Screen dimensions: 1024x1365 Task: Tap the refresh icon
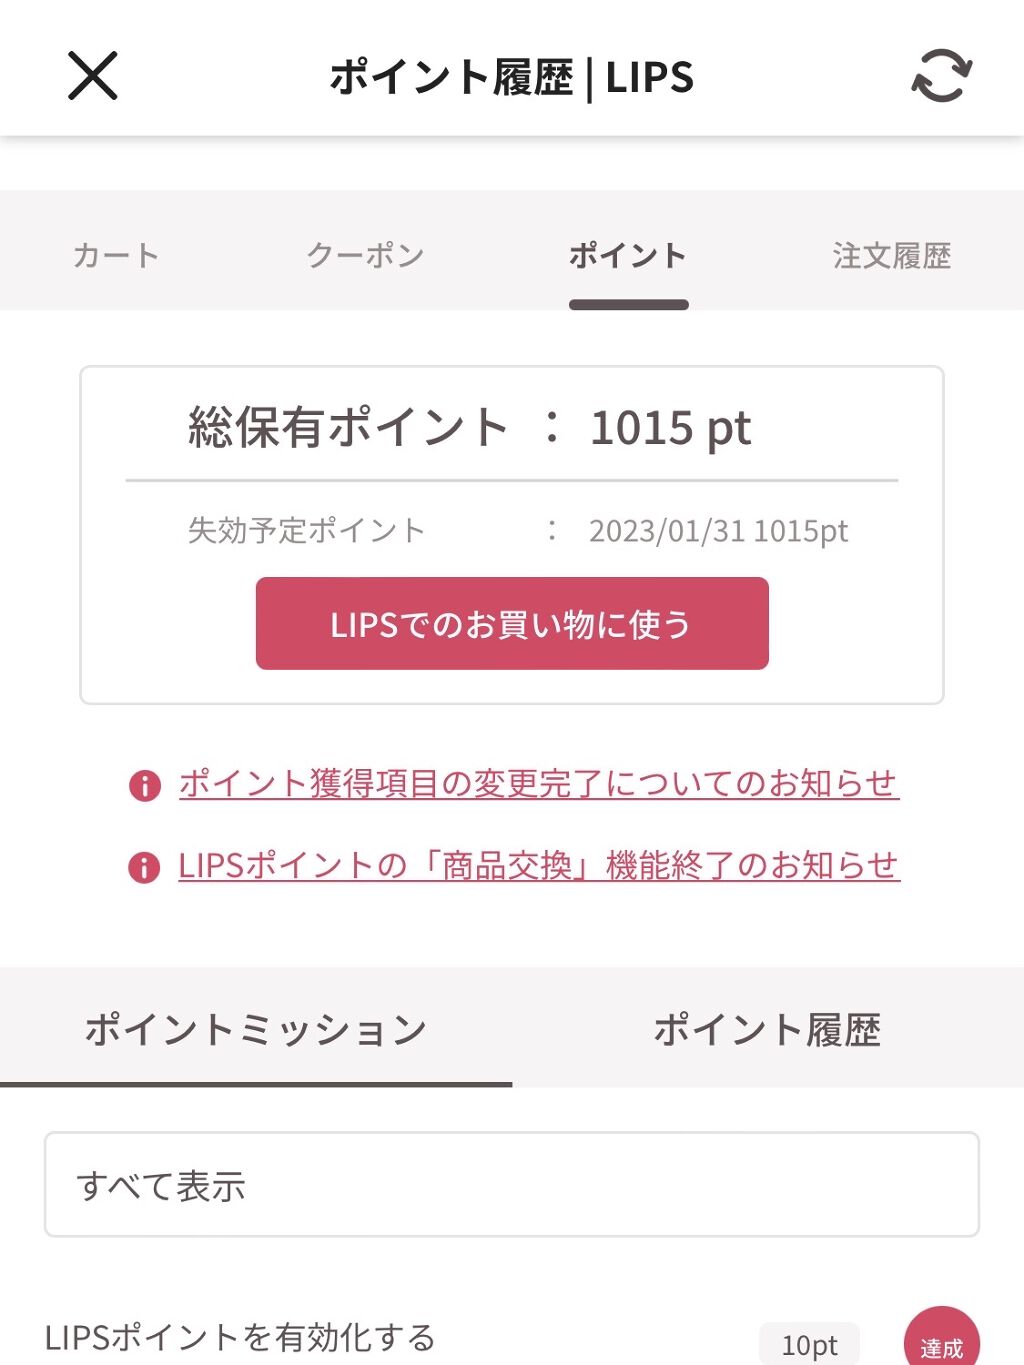pyautogui.click(x=941, y=76)
